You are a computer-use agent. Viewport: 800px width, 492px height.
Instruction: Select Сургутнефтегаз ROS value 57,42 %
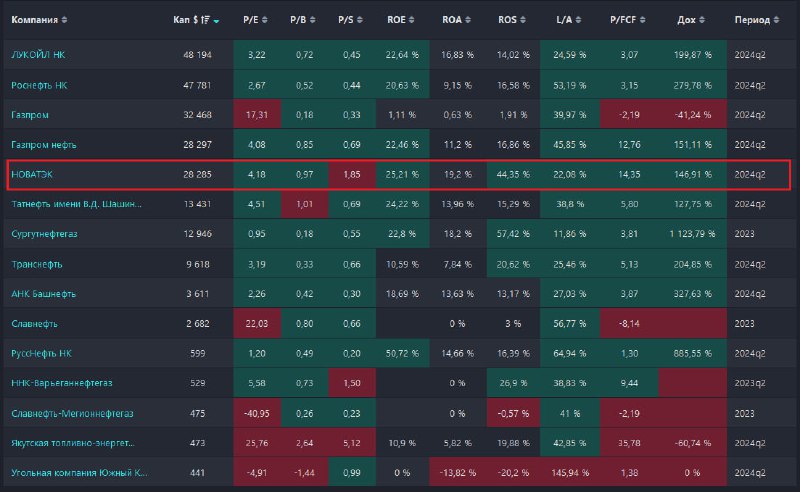coord(513,234)
